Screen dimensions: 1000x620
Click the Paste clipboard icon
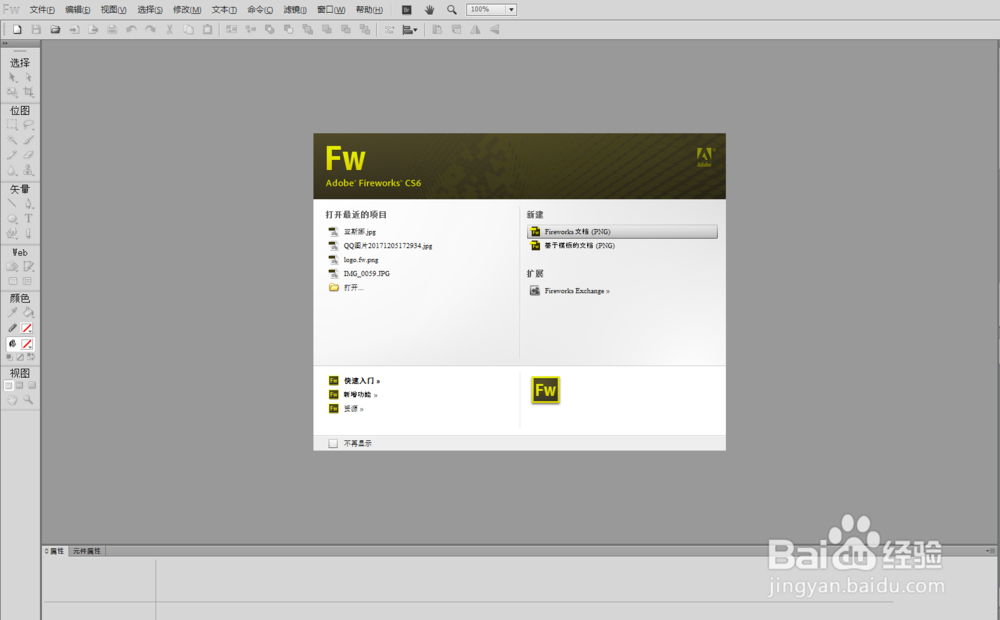click(208, 29)
